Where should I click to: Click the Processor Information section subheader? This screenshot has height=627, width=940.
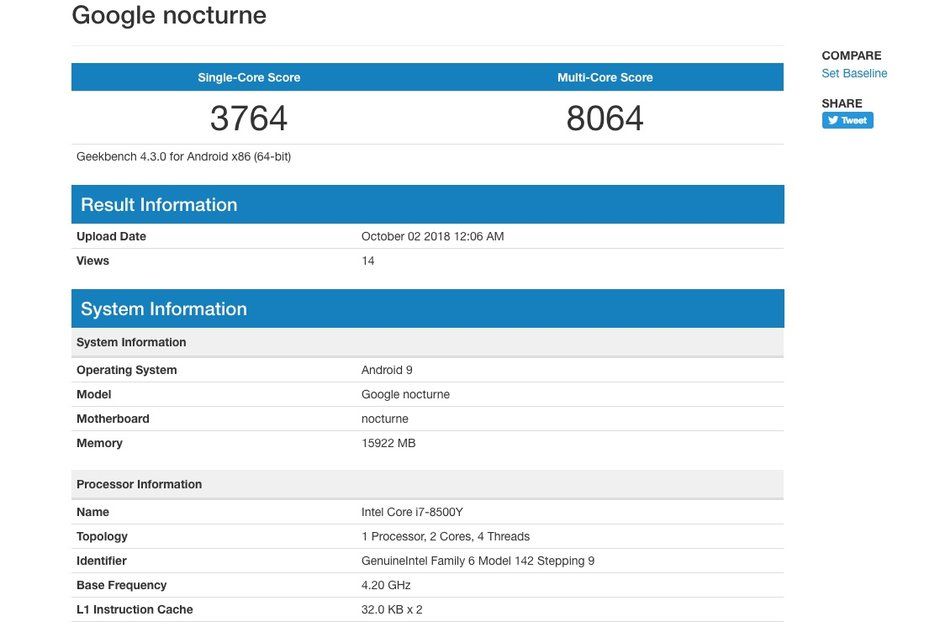pos(139,485)
